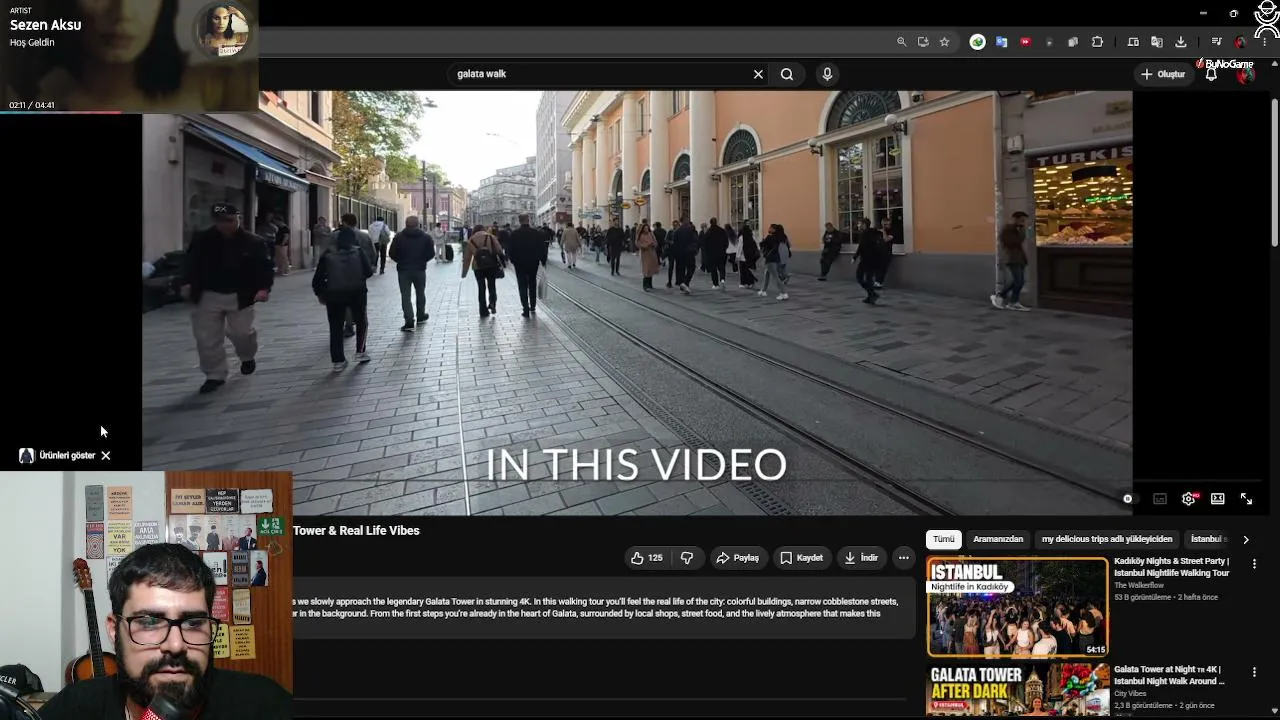This screenshot has height=720, width=1280.
Task: Toggle autoplay switch in player
Action: tap(1128, 499)
